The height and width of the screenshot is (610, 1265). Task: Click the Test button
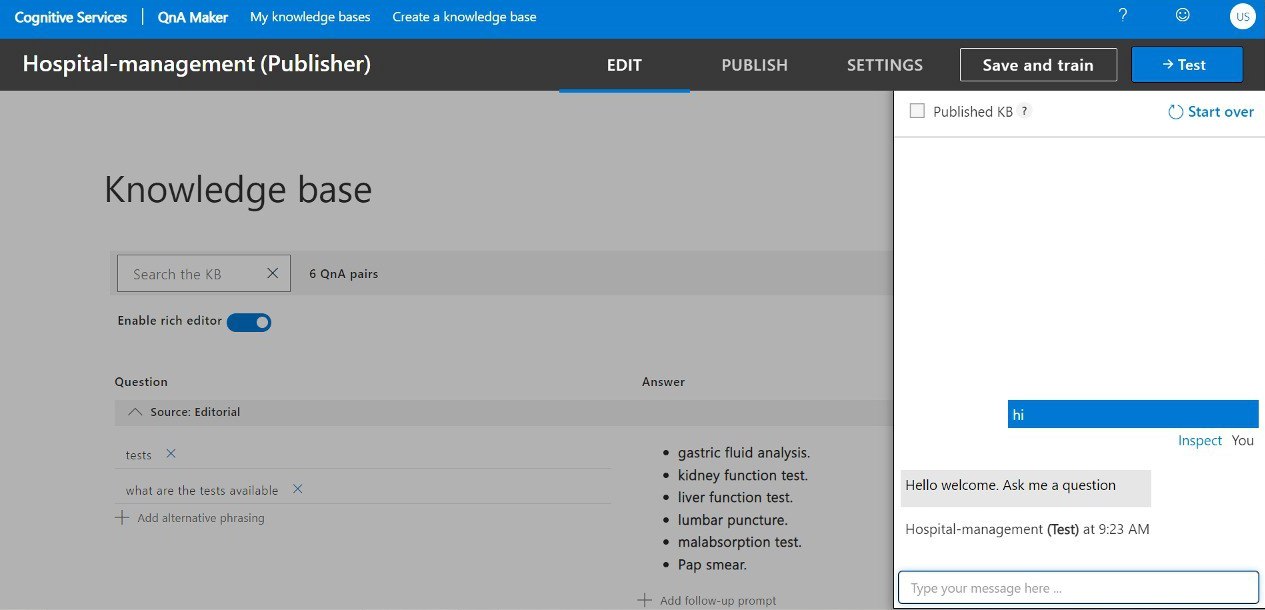pos(1187,65)
